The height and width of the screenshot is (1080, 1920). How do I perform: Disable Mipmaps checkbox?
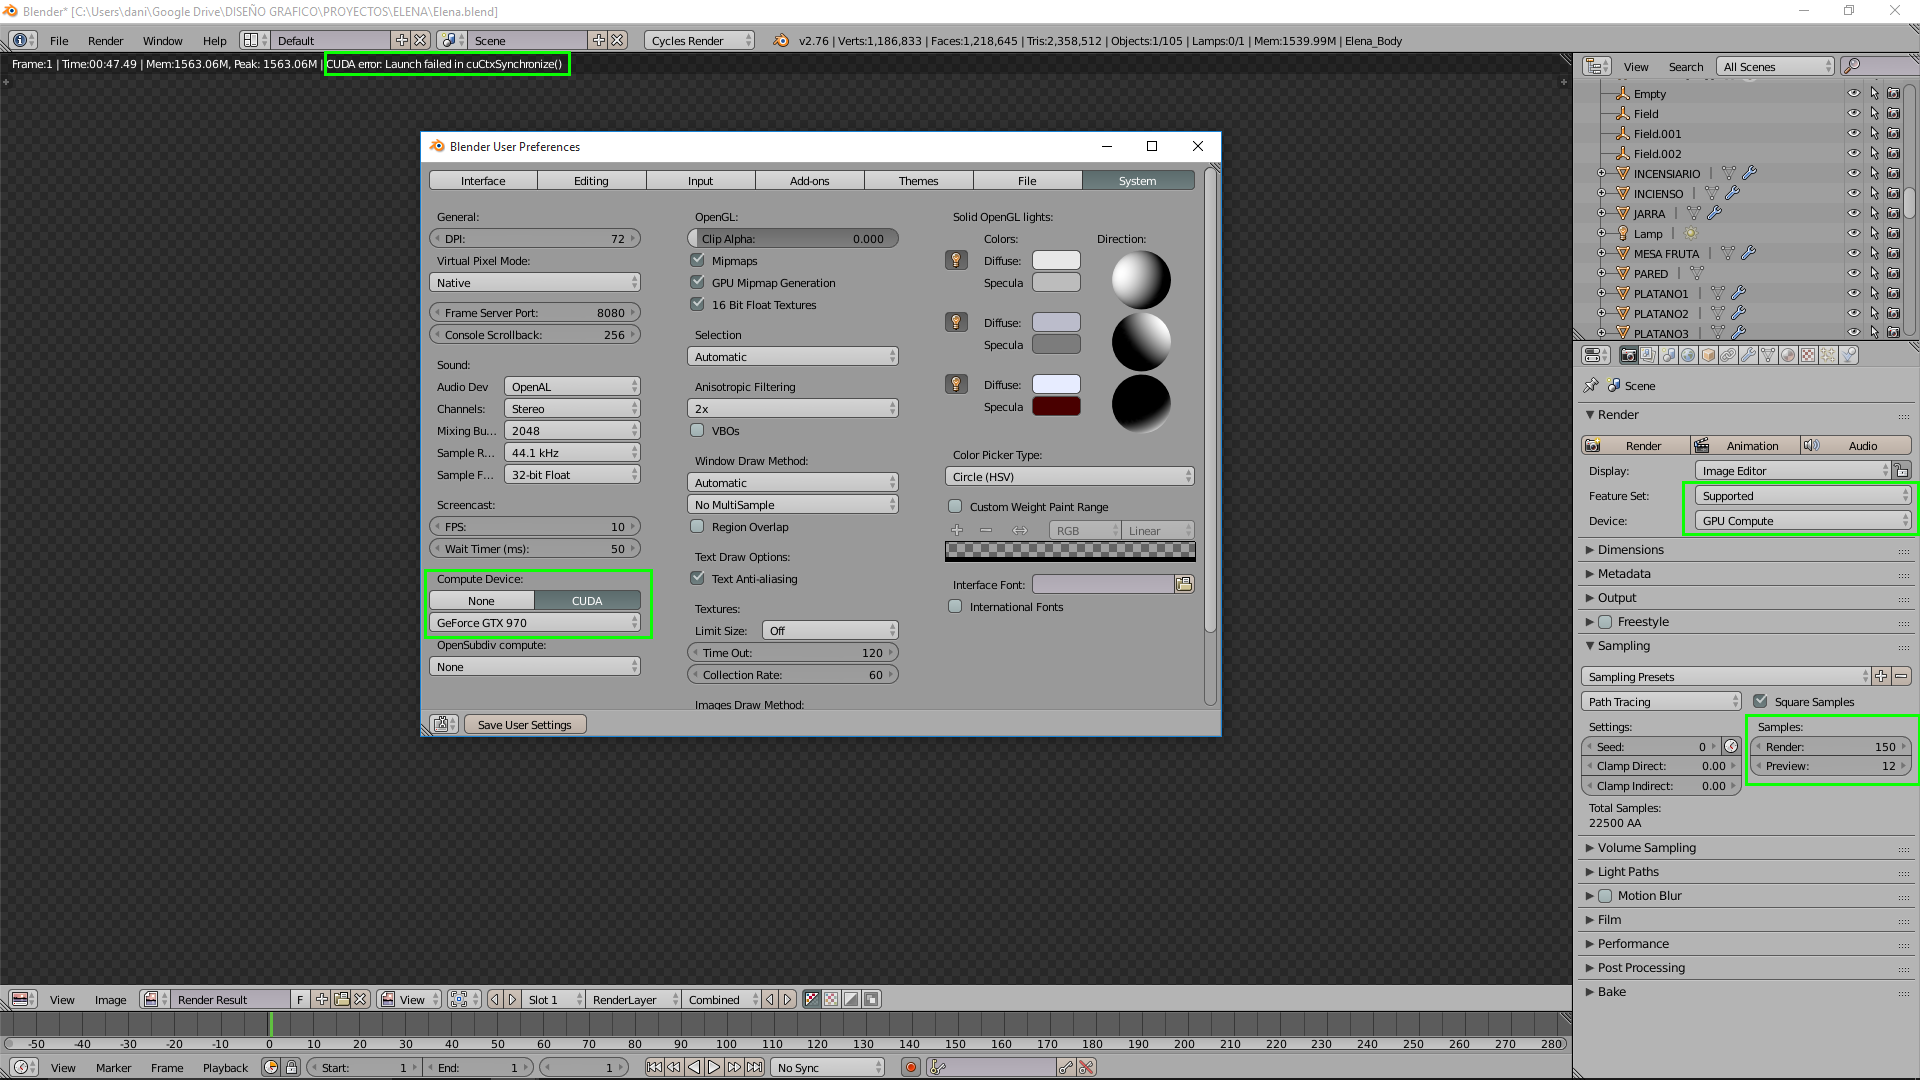coord(698,260)
